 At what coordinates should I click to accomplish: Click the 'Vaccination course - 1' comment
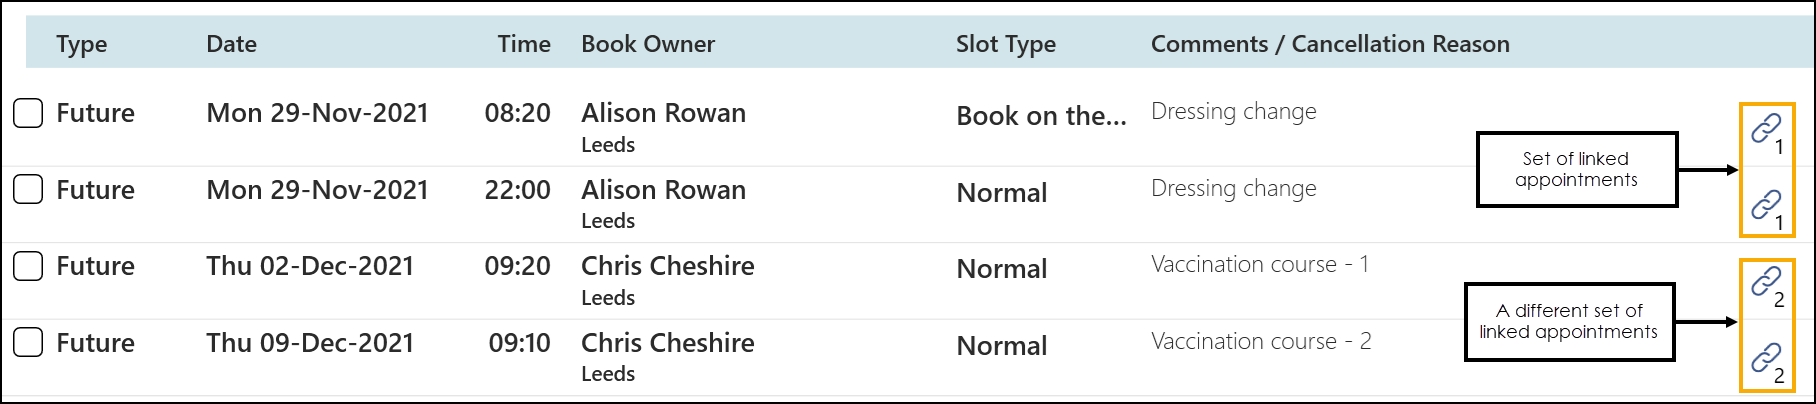click(x=1260, y=265)
